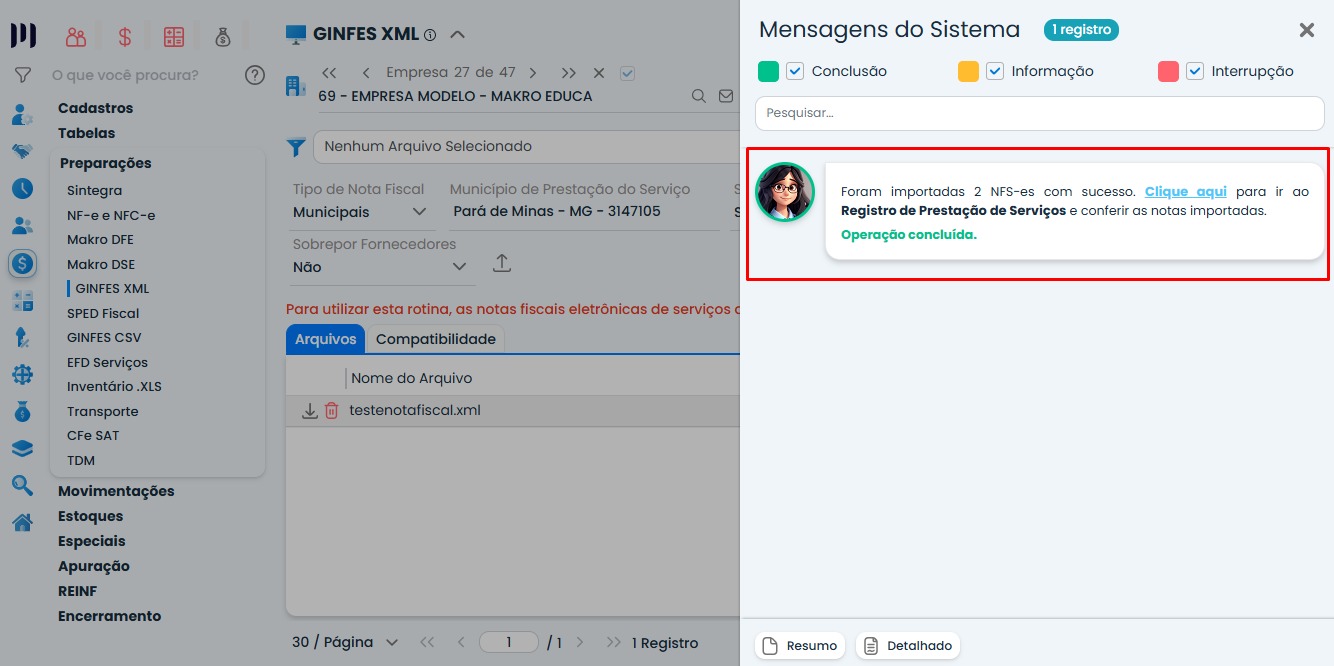
Task: Toggle the Interrupção checkbox
Action: tap(1195, 71)
